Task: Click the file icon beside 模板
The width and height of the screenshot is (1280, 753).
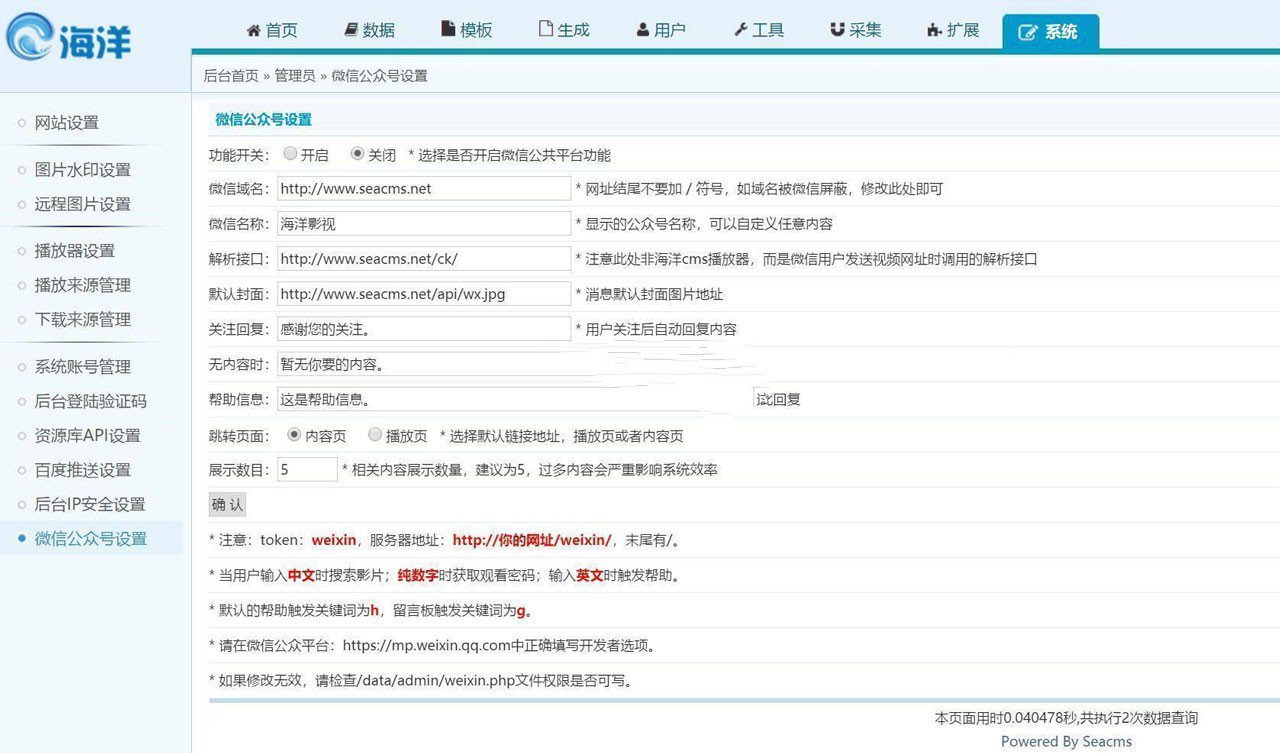Action: coord(448,30)
